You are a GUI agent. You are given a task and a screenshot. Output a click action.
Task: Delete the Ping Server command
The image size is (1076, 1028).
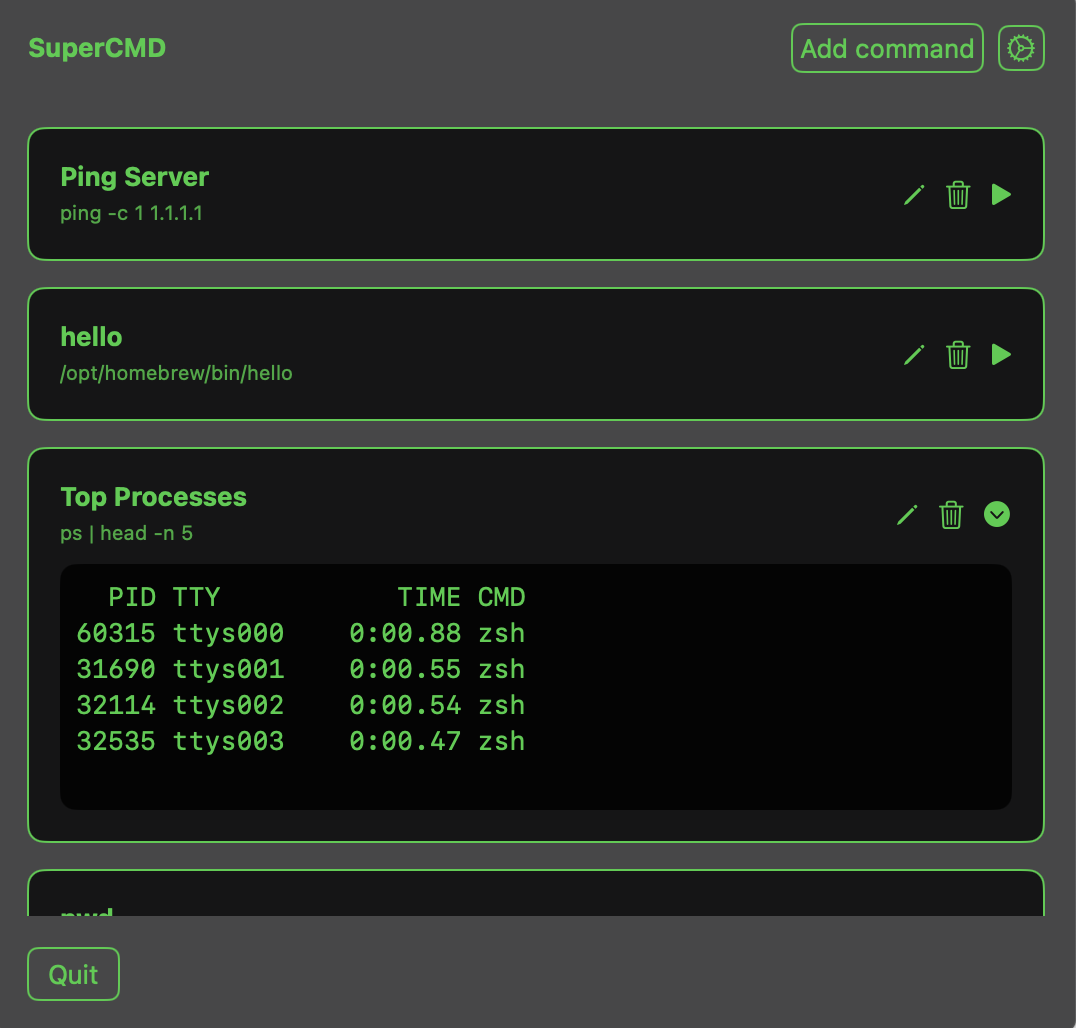pyautogui.click(x=958, y=195)
